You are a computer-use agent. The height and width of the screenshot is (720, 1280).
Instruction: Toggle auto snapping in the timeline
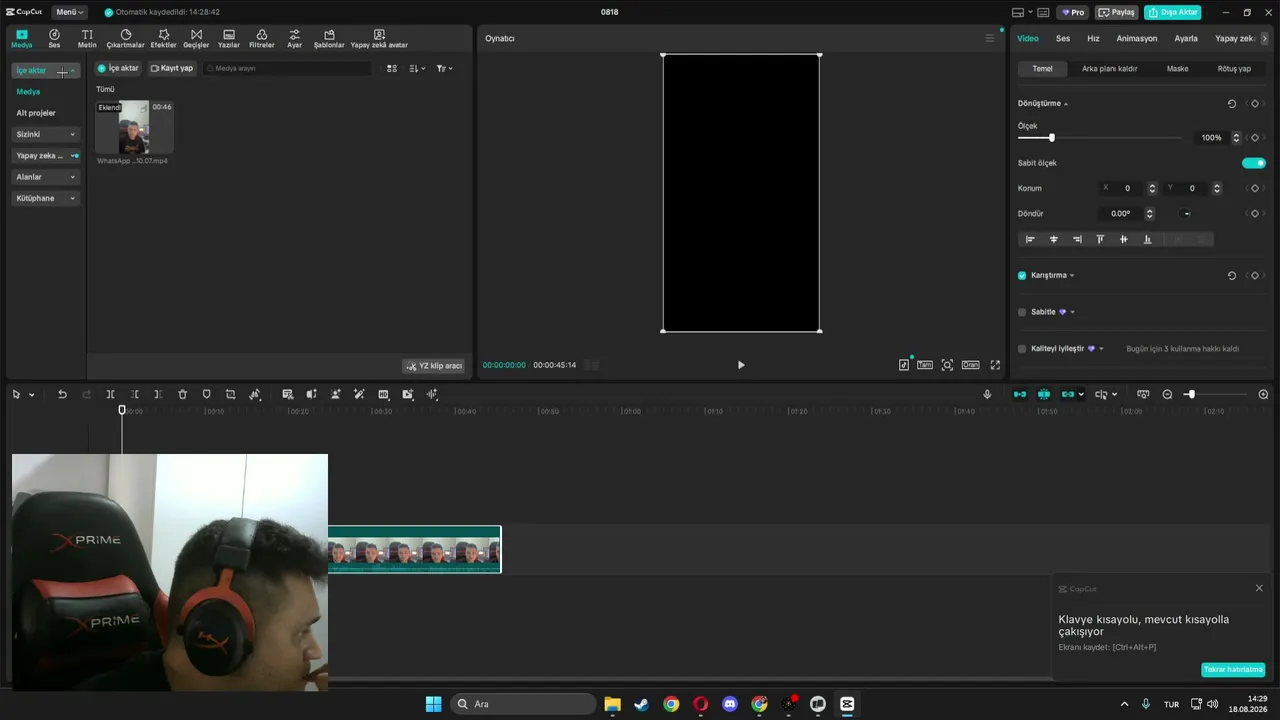tap(1044, 395)
